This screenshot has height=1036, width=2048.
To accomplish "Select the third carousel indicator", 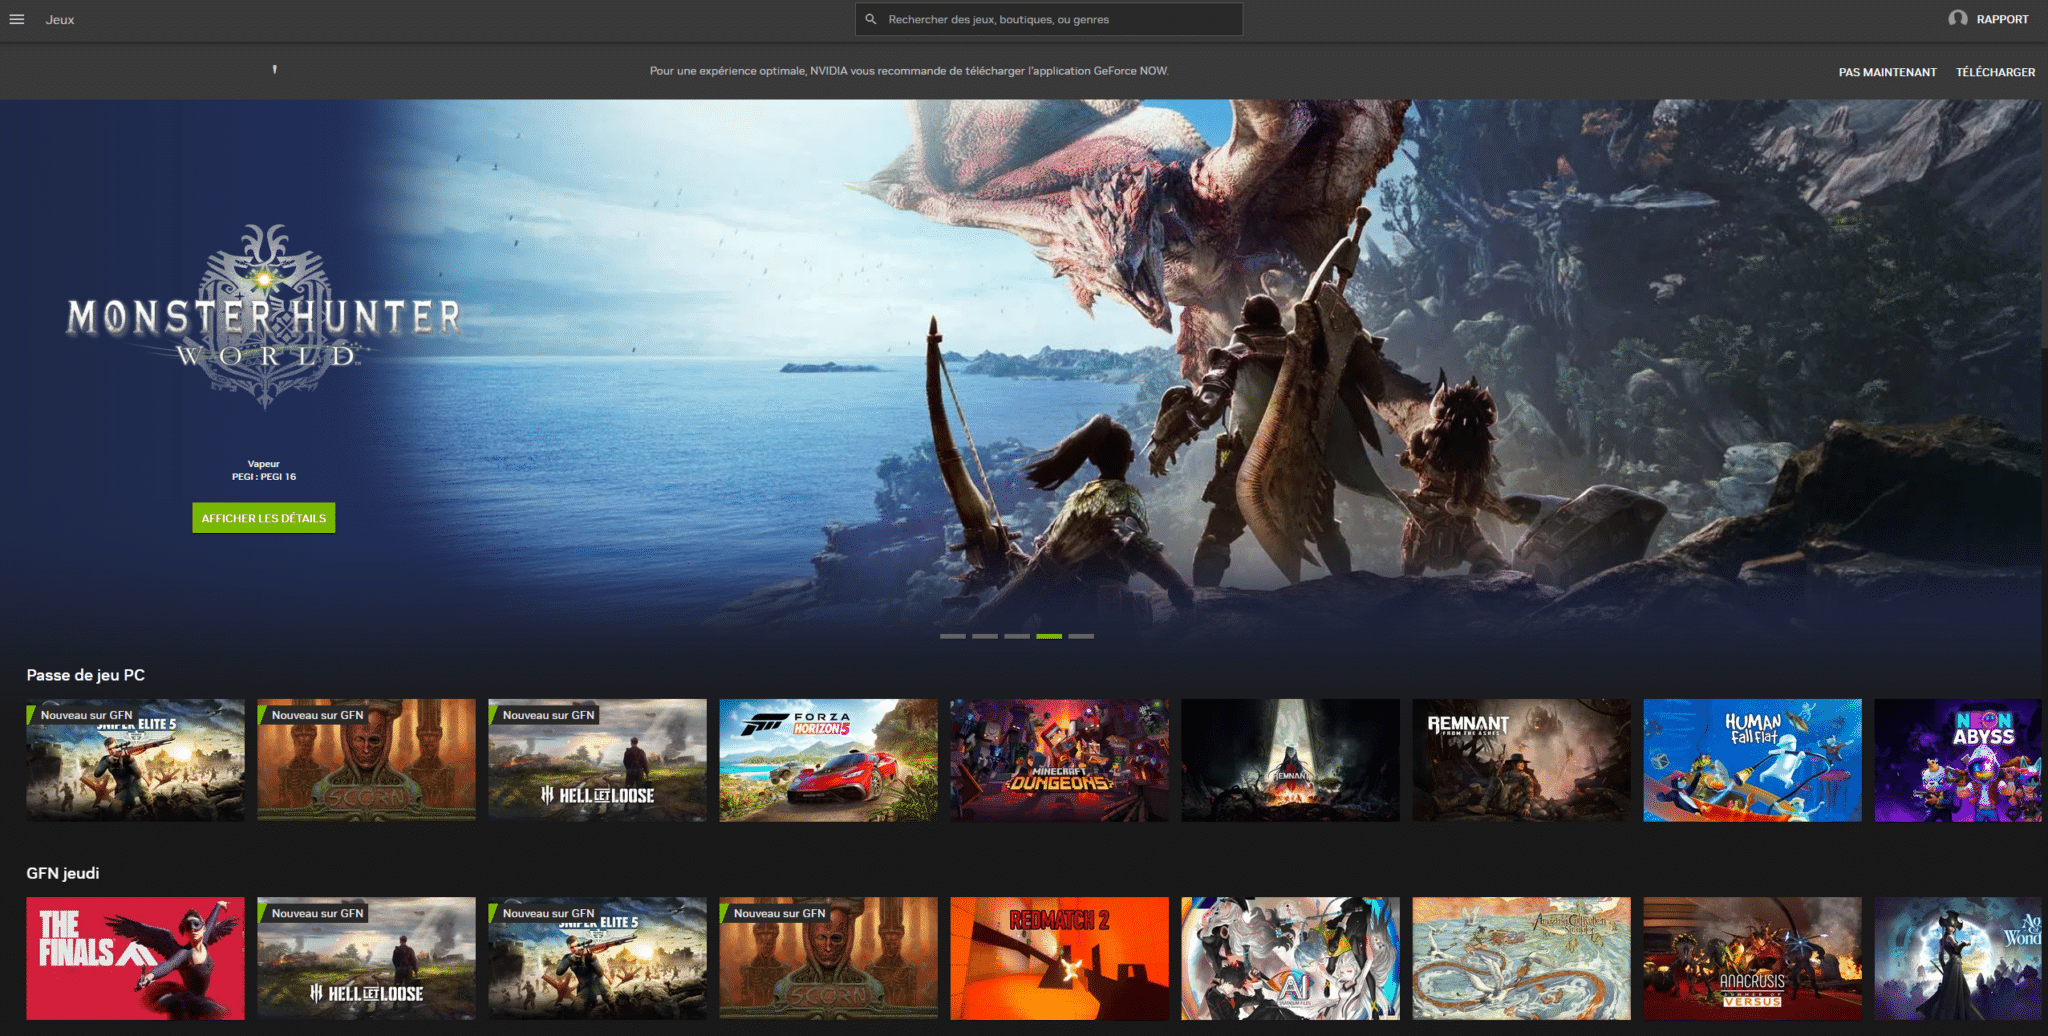I will pos(1017,636).
